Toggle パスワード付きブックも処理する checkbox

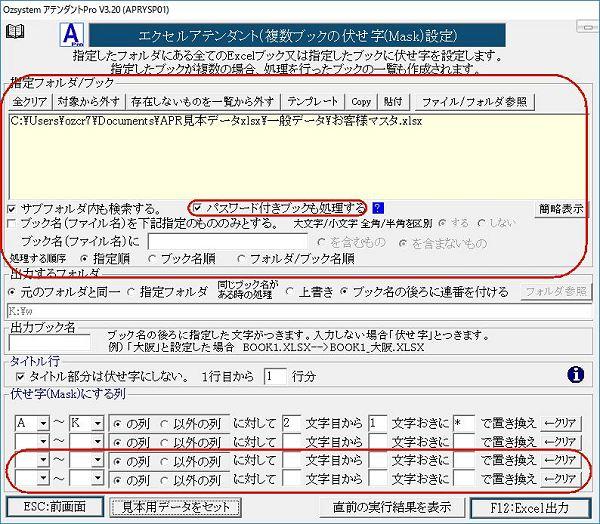(x=197, y=208)
